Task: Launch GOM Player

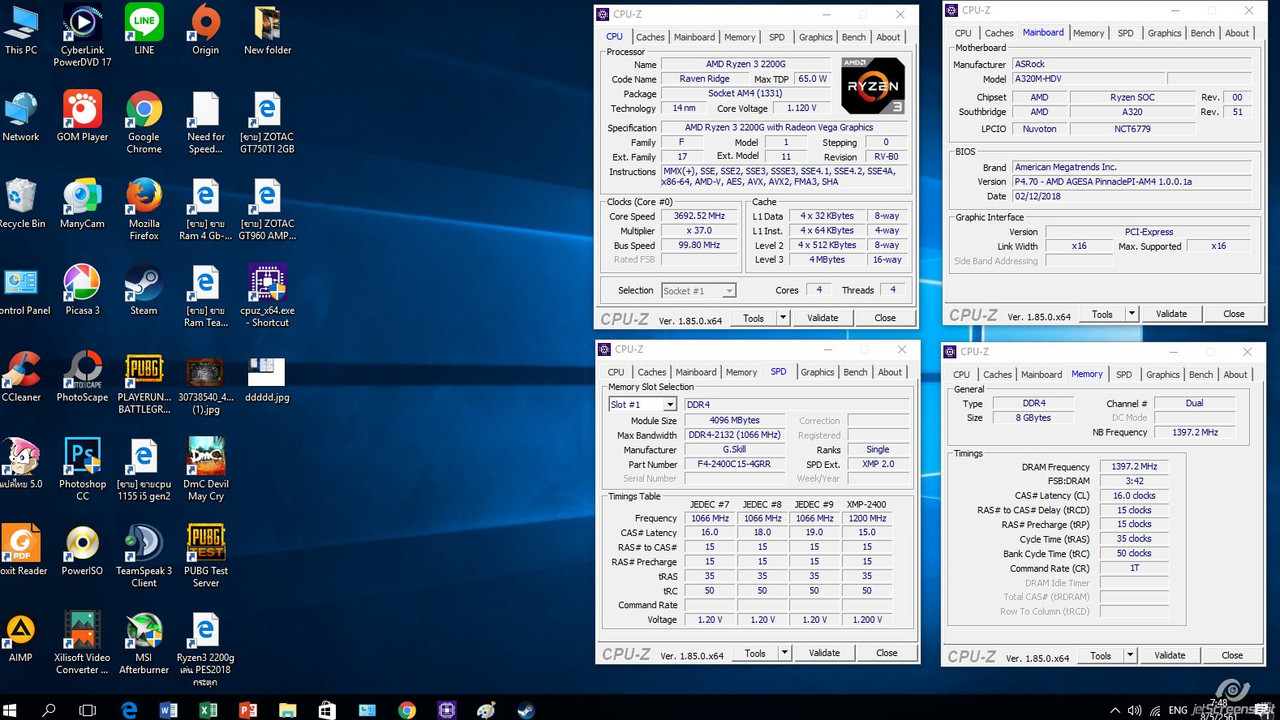Action: tap(82, 110)
